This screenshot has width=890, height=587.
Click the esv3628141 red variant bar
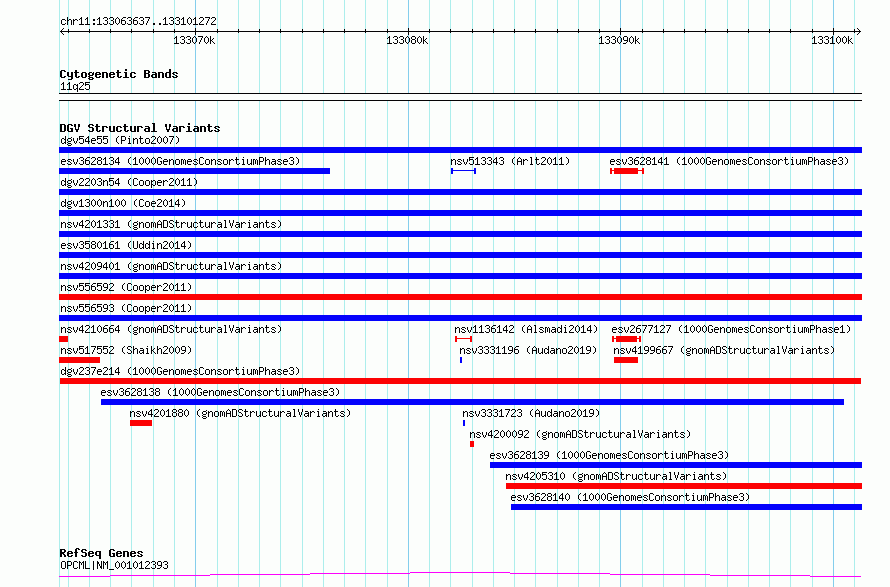627,171
